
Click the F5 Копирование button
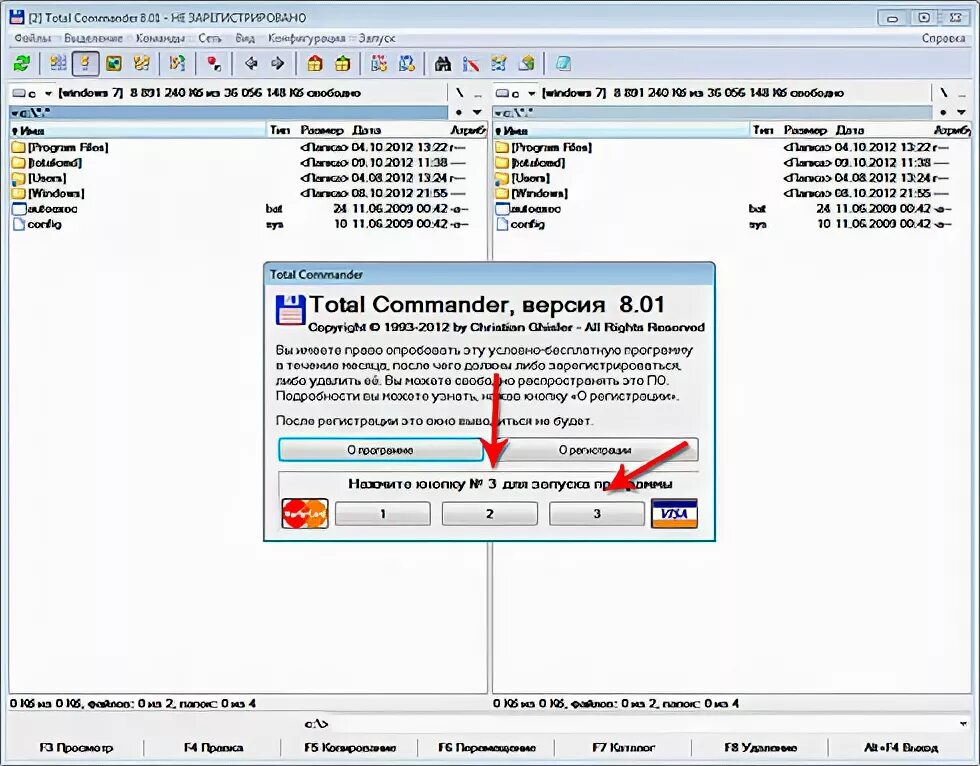click(x=350, y=747)
